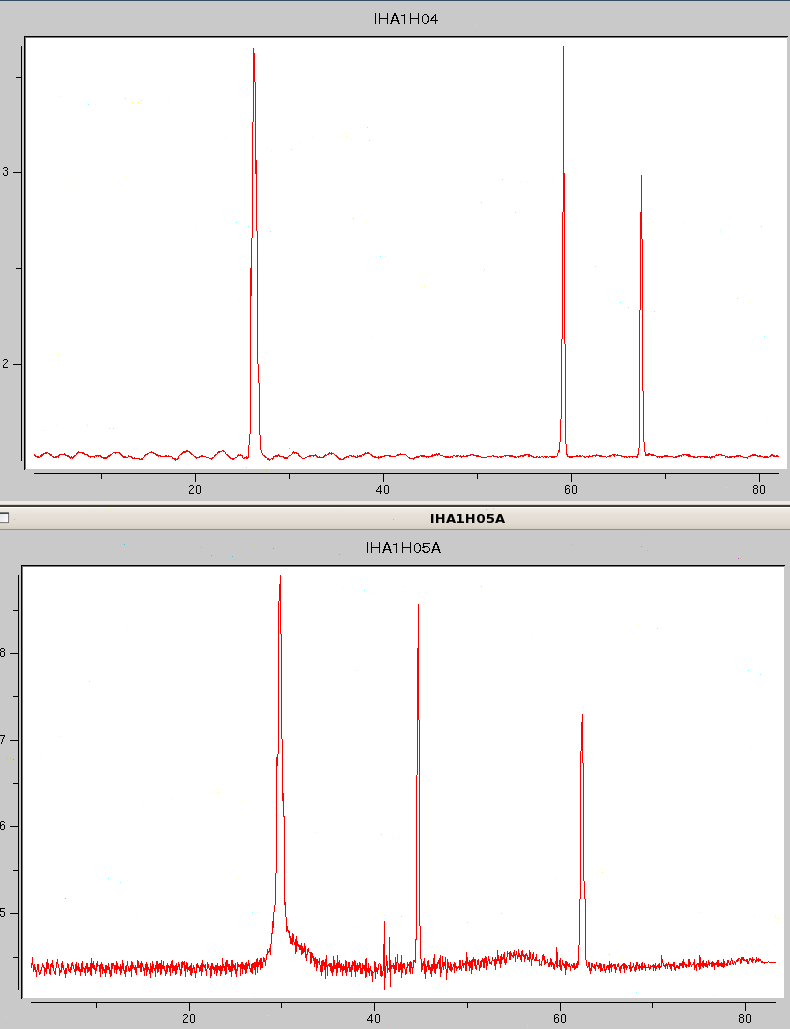The image size is (790, 1029).
Task: Click x-axis label 40 in the IHA1H05A plot
Action: pyautogui.click(x=374, y=1018)
